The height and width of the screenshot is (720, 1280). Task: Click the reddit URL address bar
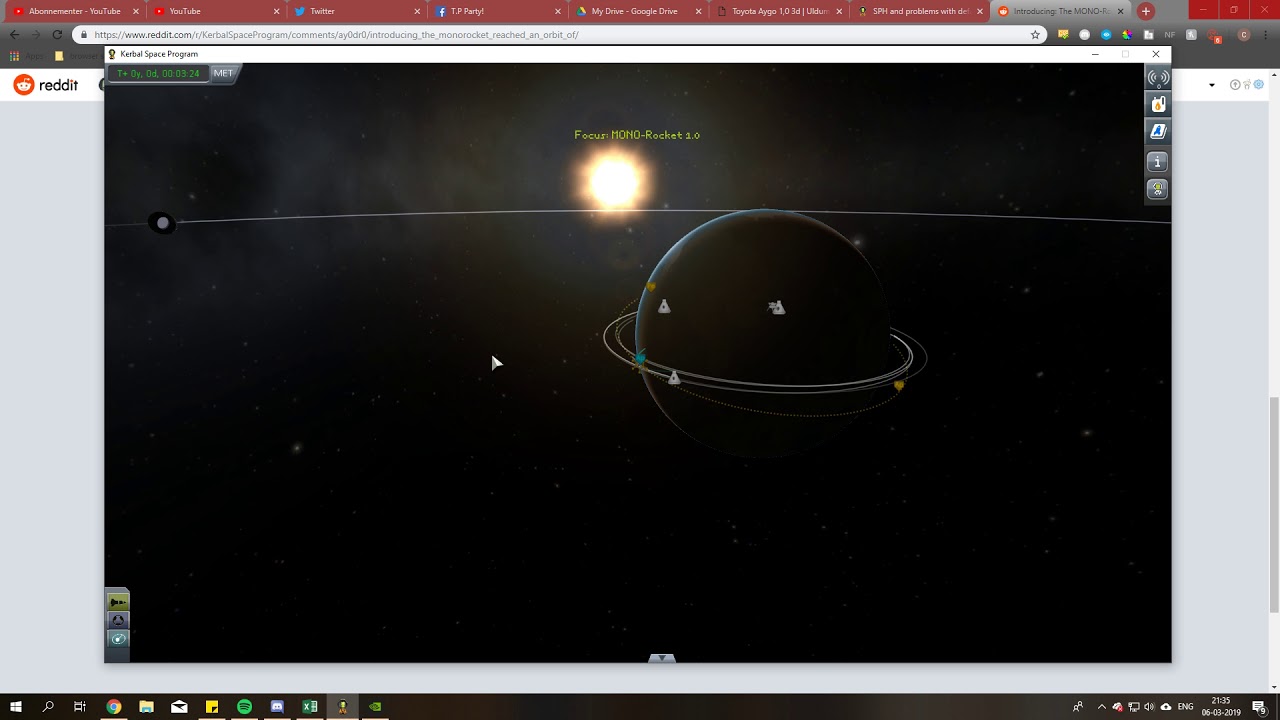560,34
